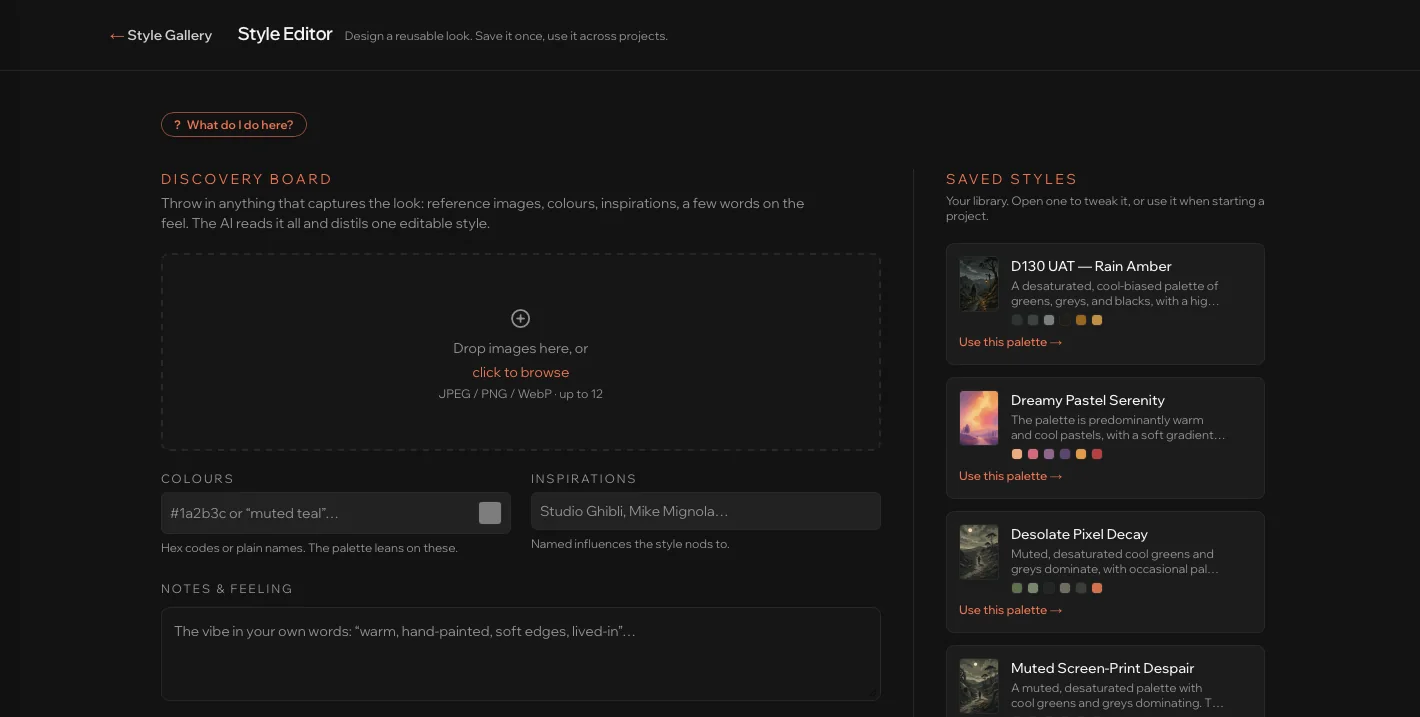Click the peach first dot in Dreamy Pastel palette
Viewport: 1420px width, 717px height.
coord(1017,454)
